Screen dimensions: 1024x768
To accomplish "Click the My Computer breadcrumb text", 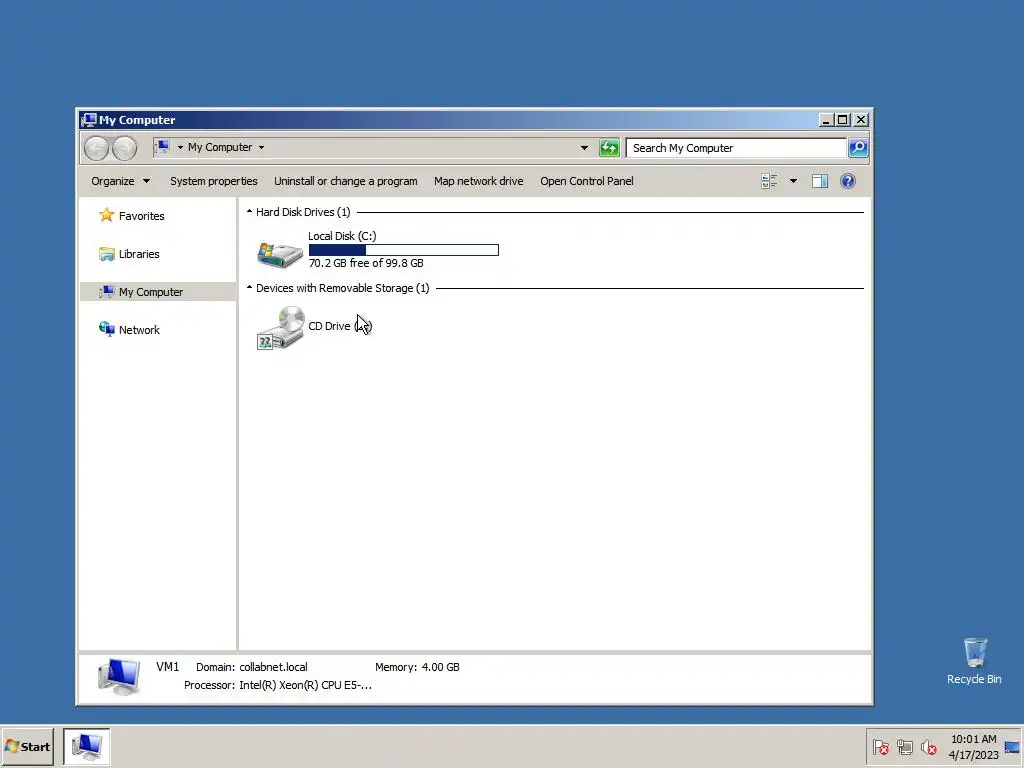I will [220, 147].
